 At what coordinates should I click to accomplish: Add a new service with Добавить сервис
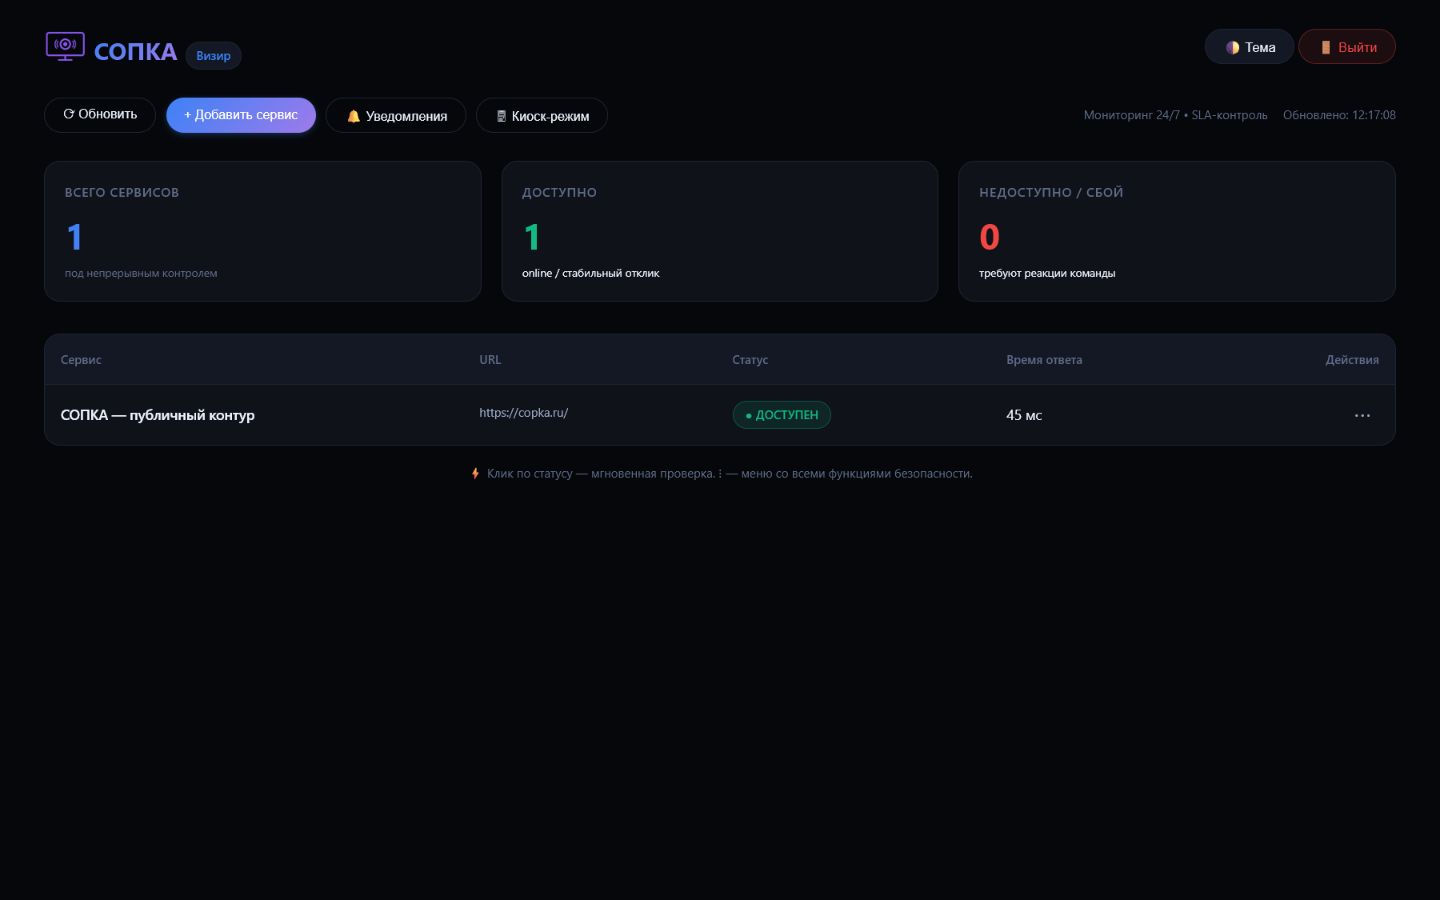241,115
